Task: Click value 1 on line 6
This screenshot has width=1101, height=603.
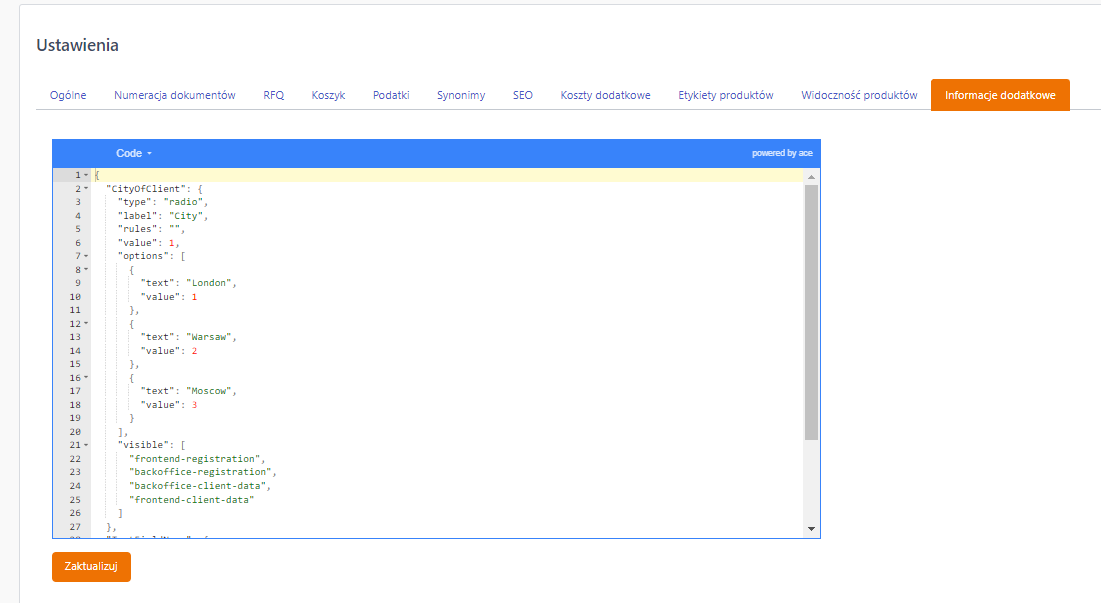Action: 171,243
